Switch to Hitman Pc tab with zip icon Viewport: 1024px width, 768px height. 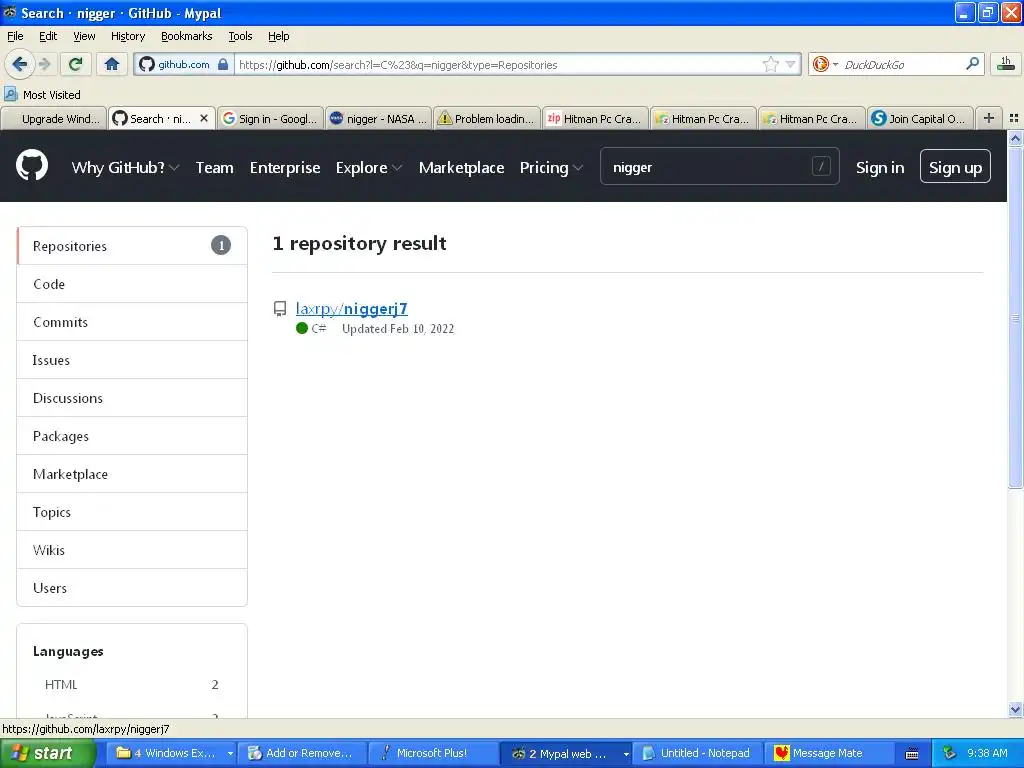pos(595,119)
